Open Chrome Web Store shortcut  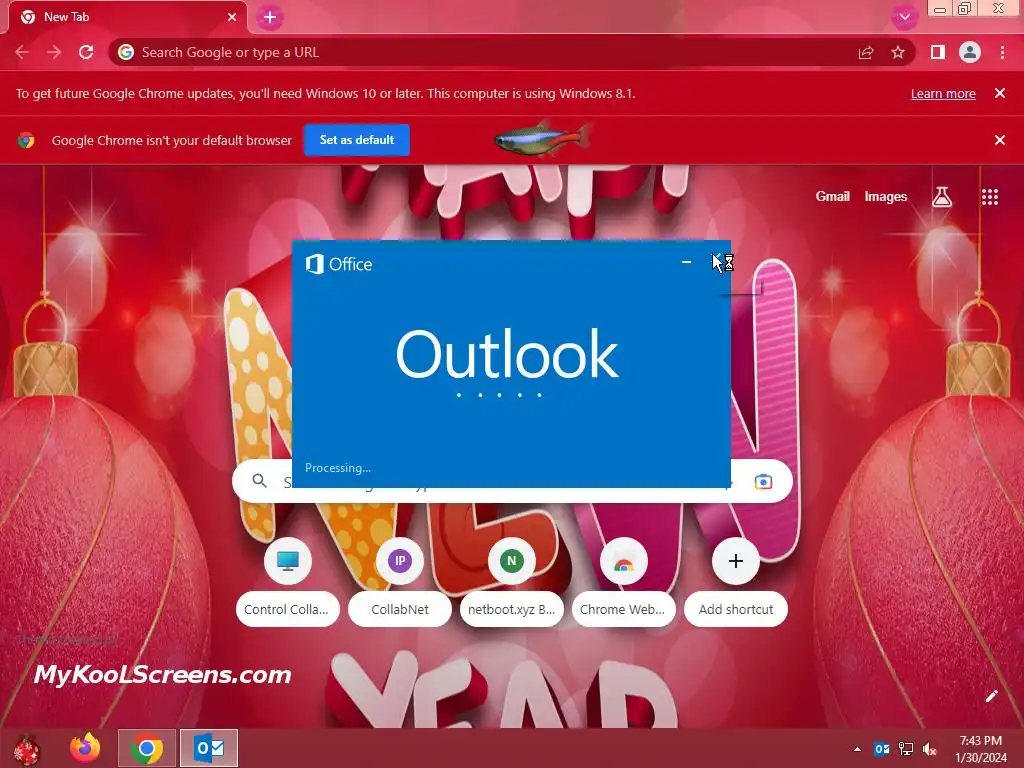pos(623,581)
